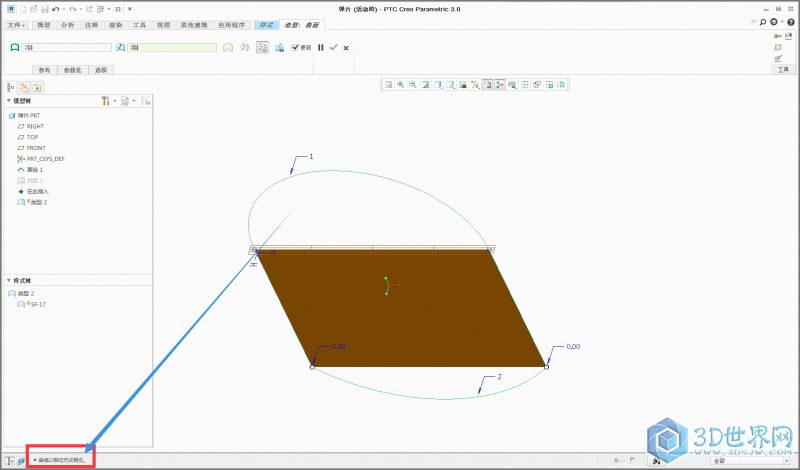This screenshot has height=470, width=800.
Task: Open the 文件 menu
Action: [x=16, y=25]
